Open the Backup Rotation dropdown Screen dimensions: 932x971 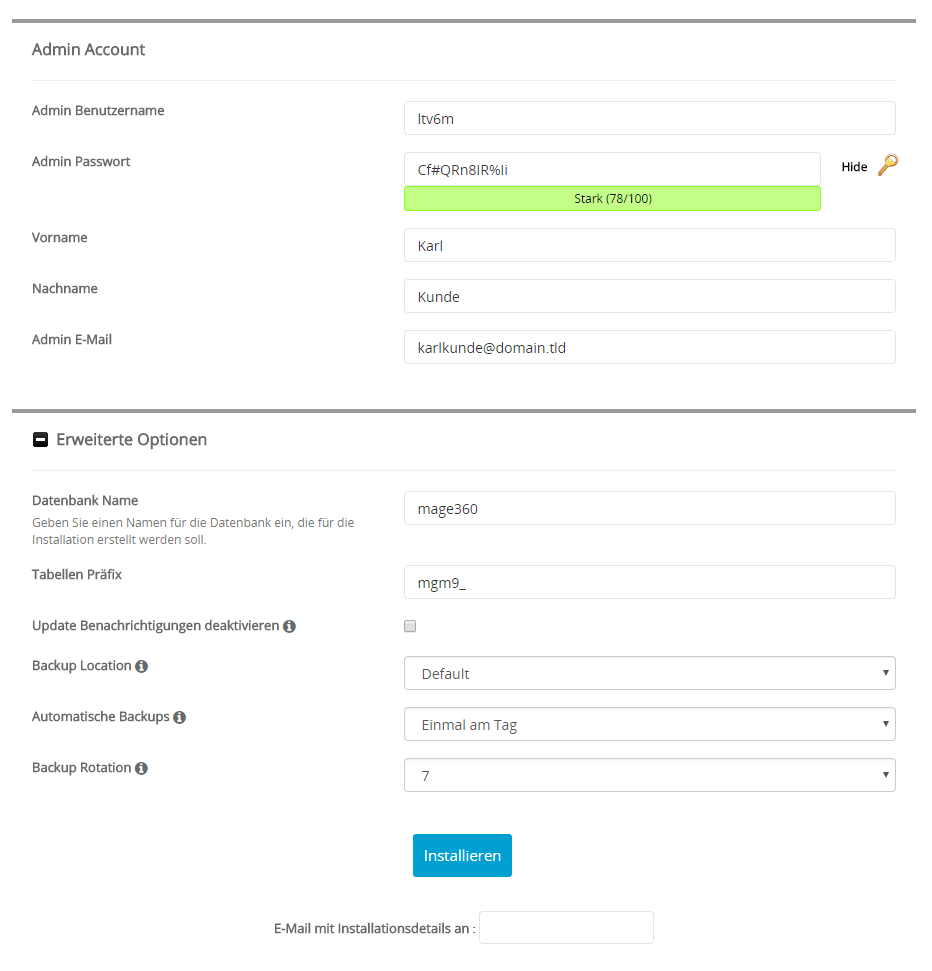click(650, 775)
